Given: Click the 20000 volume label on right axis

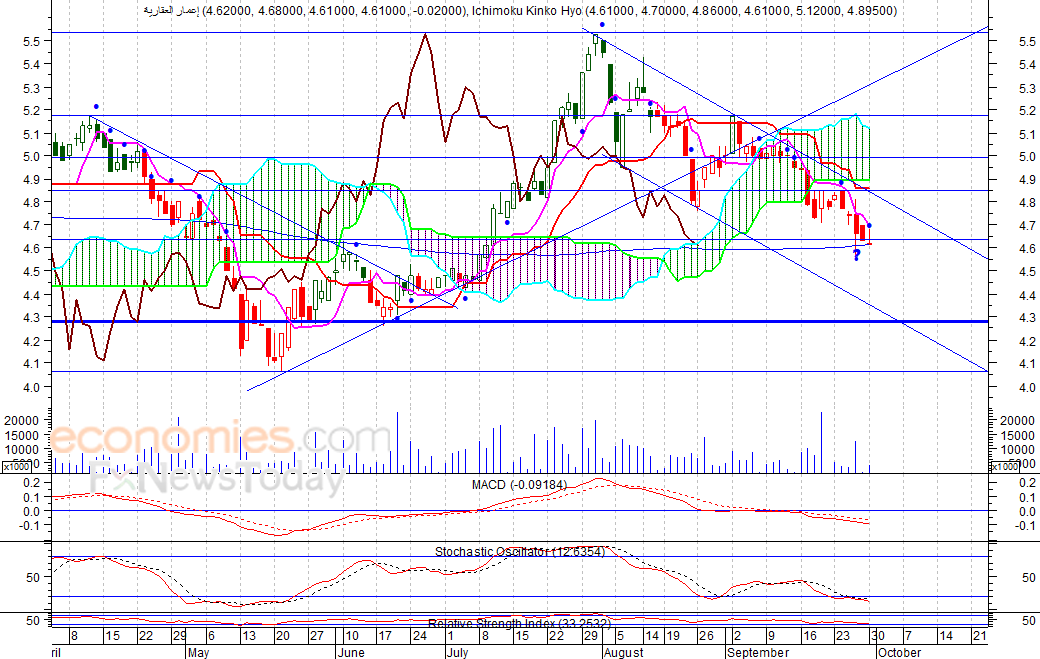Looking at the screenshot, I should (x=1012, y=421).
